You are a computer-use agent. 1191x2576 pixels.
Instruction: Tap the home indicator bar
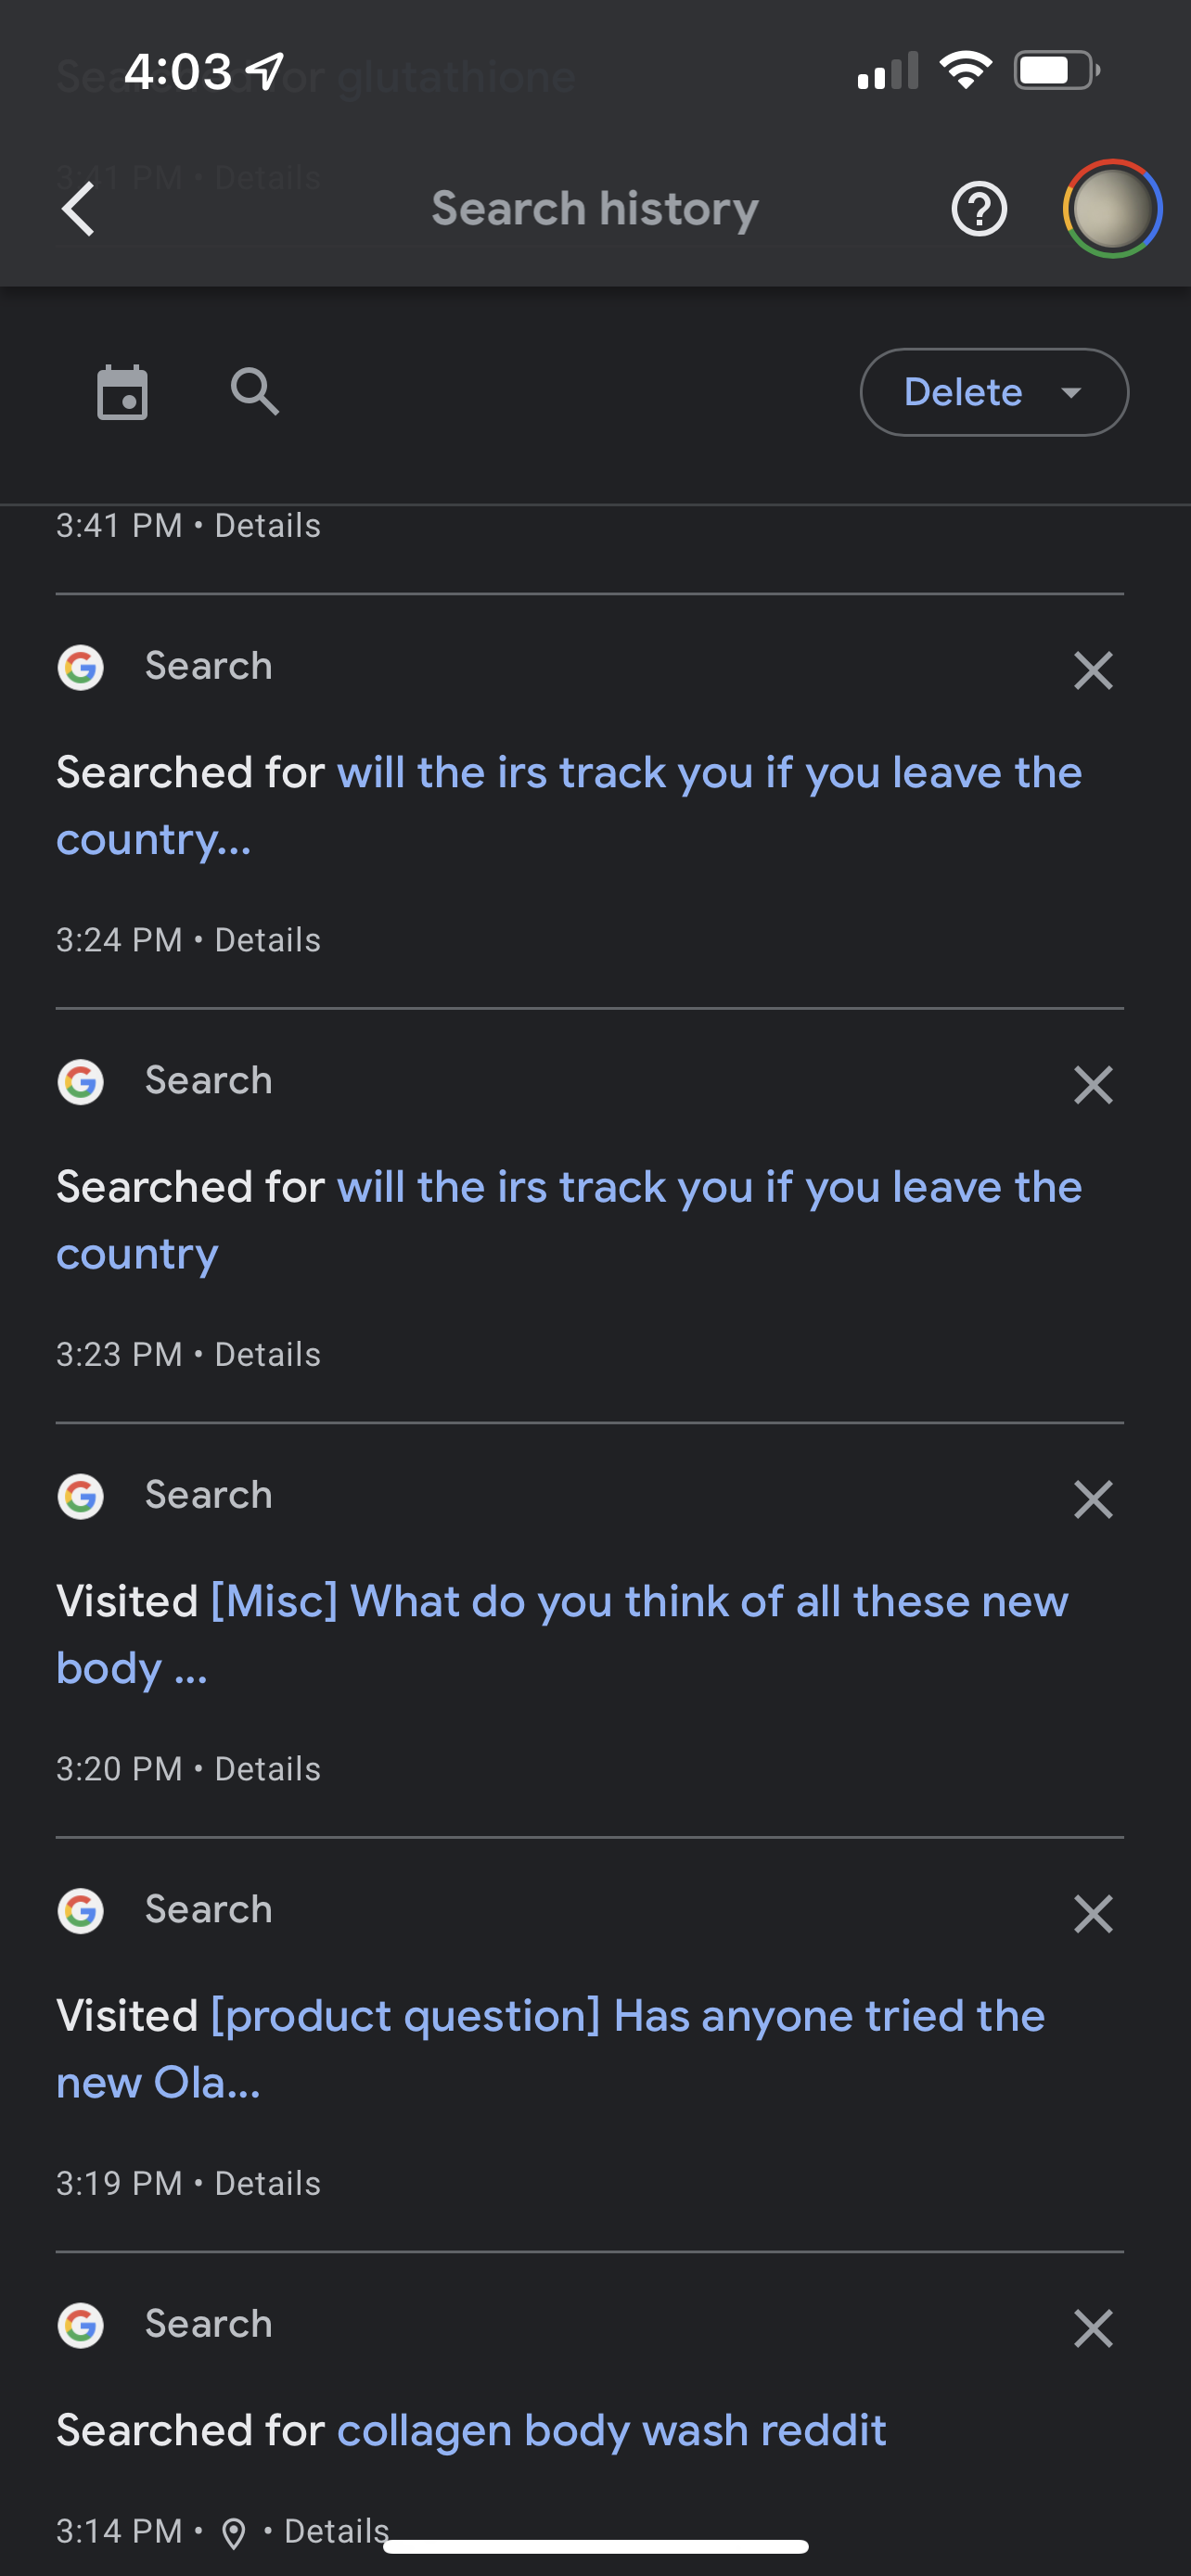coord(595,2547)
